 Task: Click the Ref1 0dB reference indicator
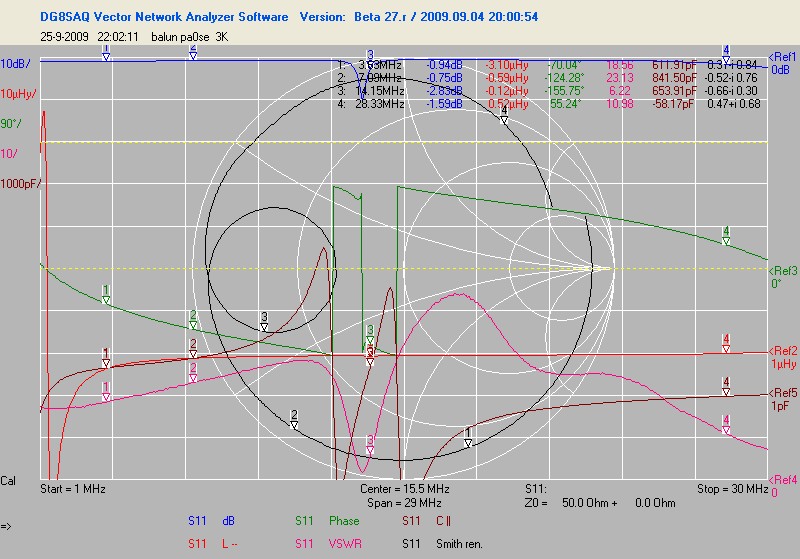[782, 63]
